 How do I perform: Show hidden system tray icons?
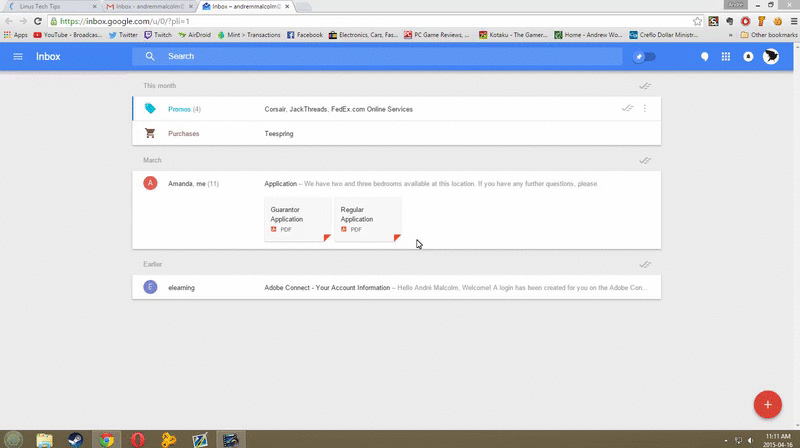726,440
